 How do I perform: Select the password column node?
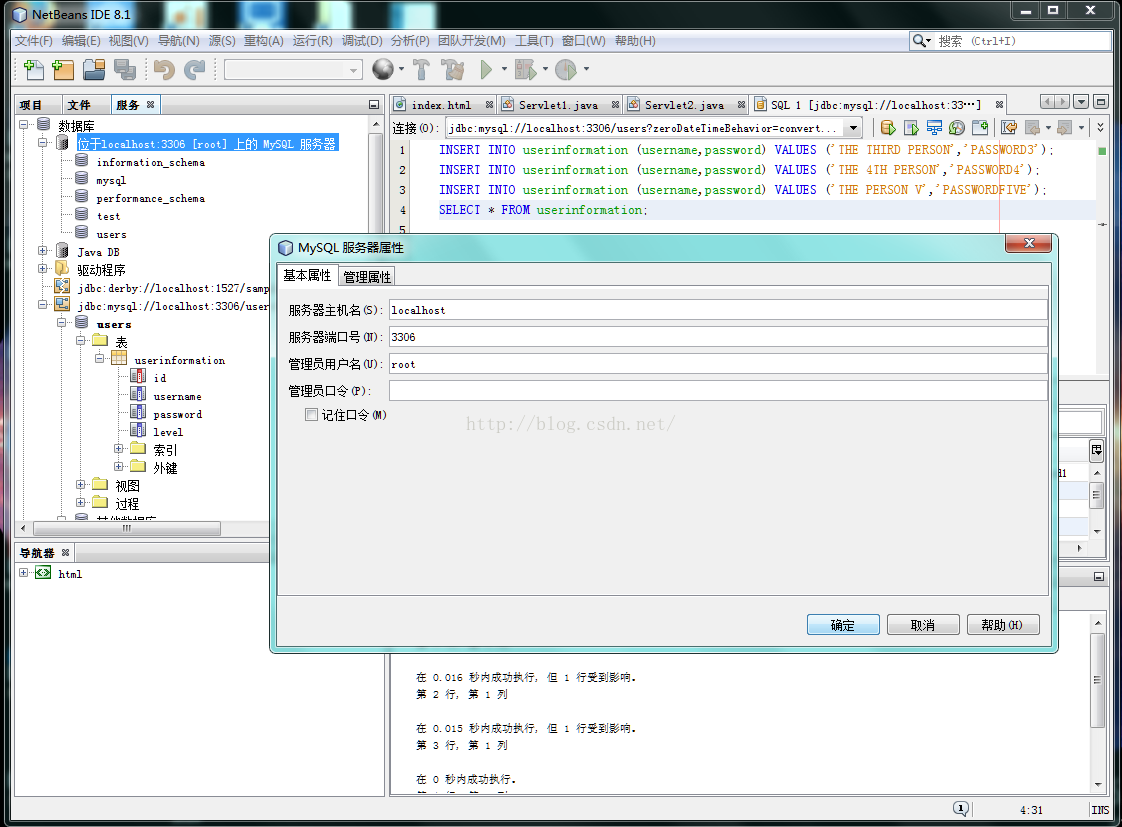click(x=177, y=414)
